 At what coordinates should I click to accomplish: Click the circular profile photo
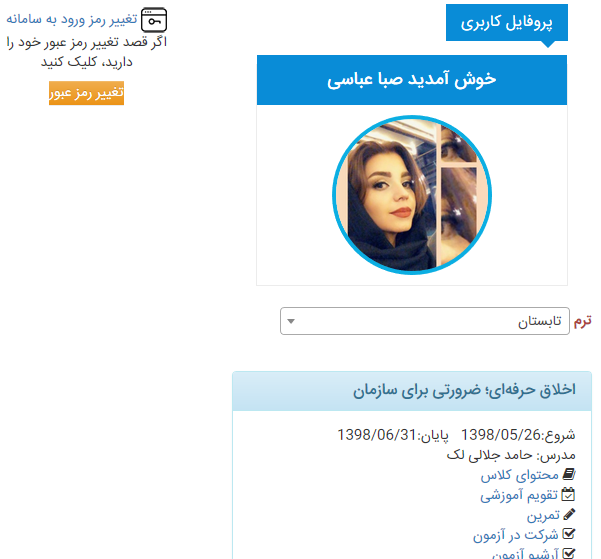click(412, 195)
